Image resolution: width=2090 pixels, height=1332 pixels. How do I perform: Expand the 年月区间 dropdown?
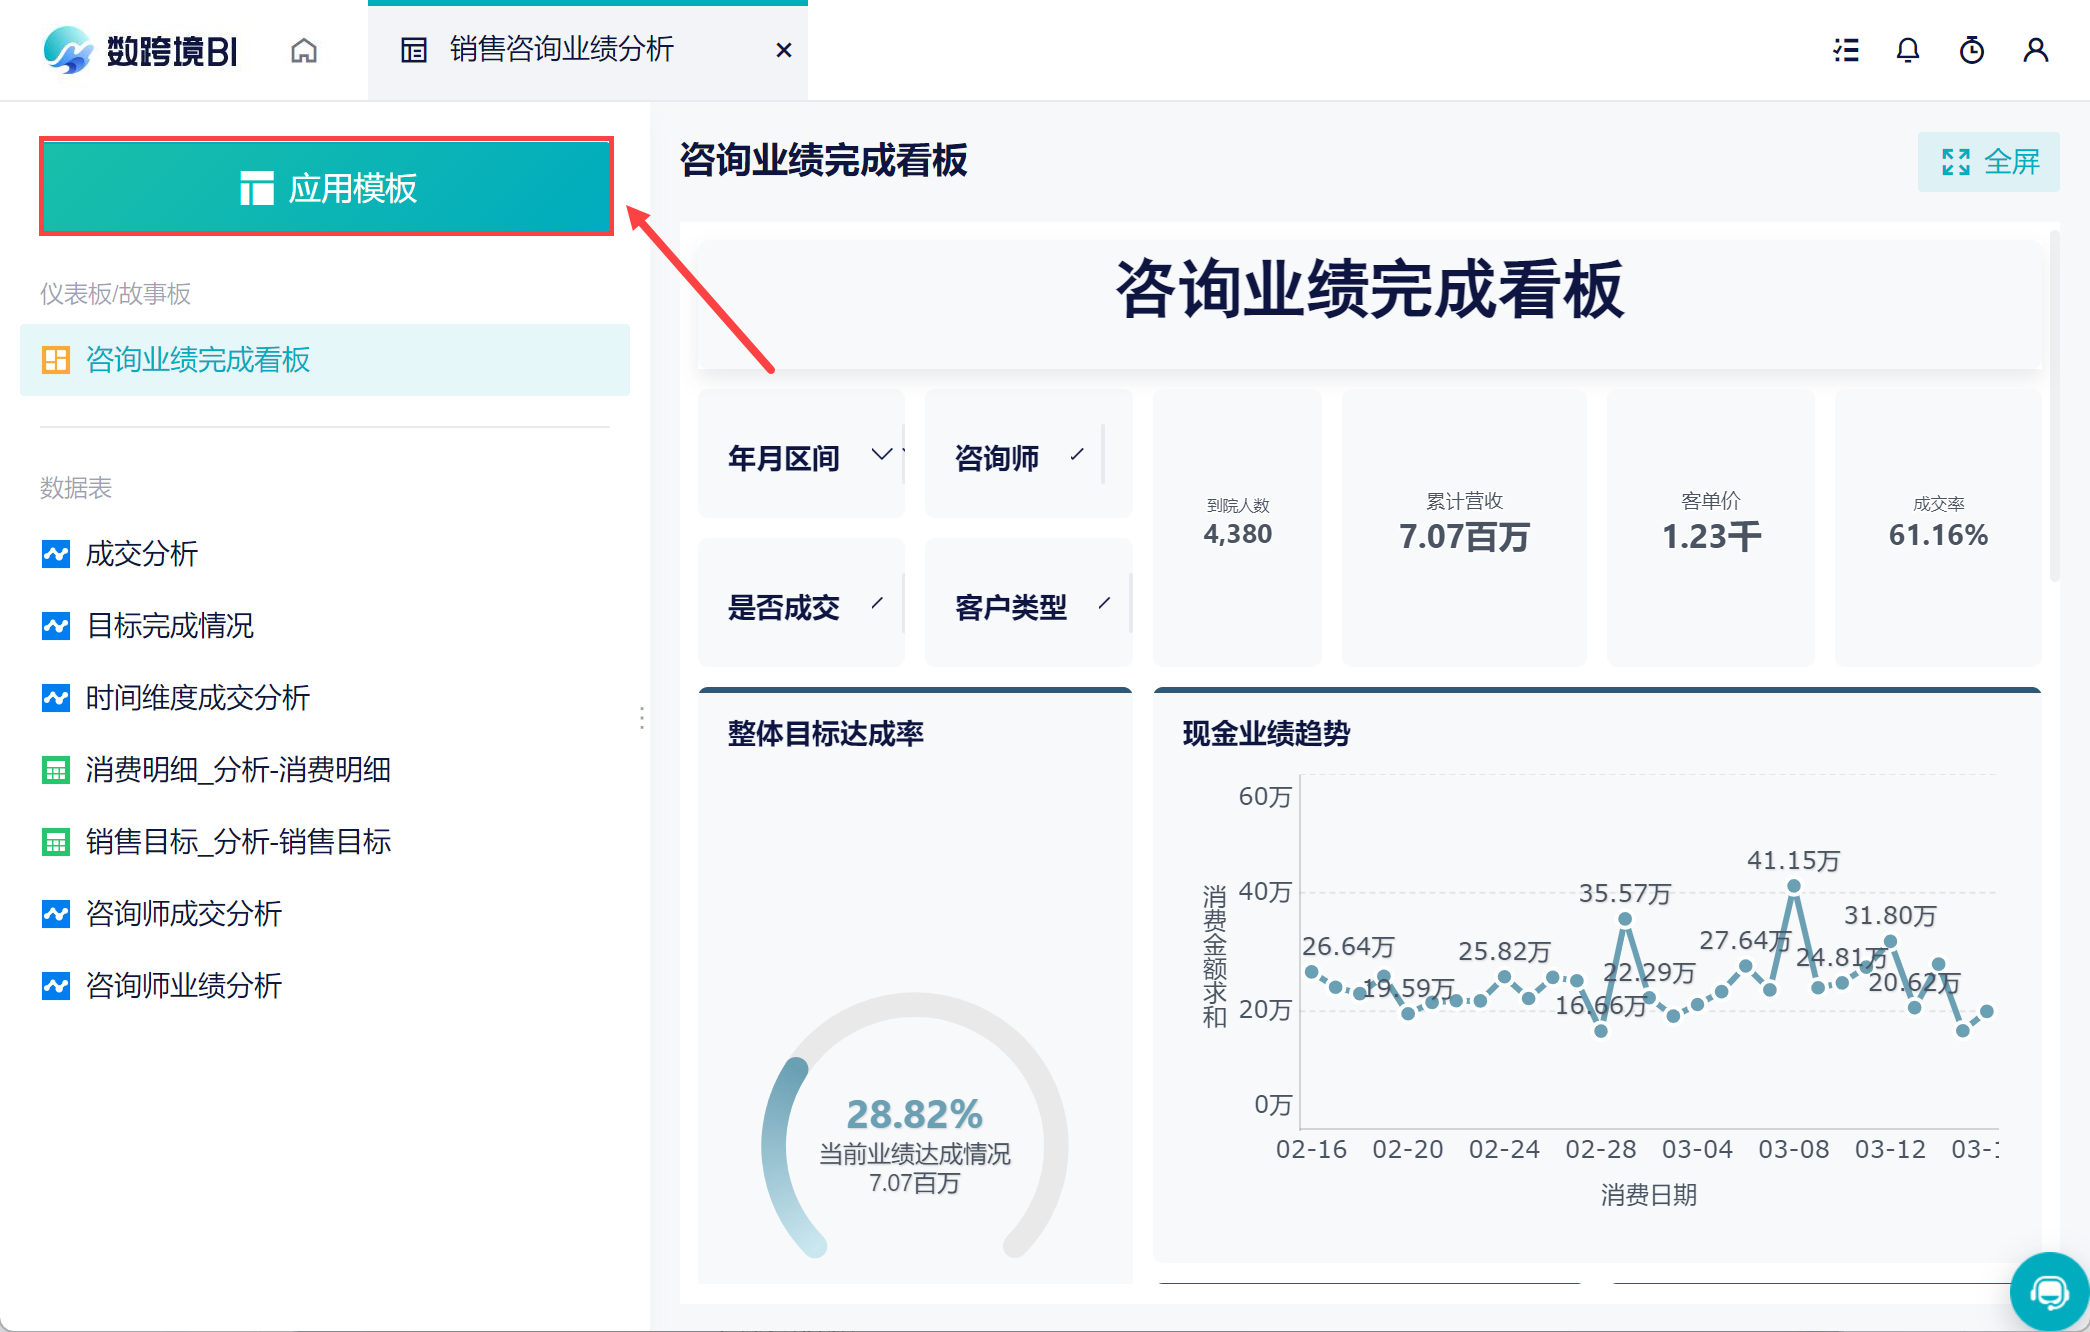[x=881, y=455]
